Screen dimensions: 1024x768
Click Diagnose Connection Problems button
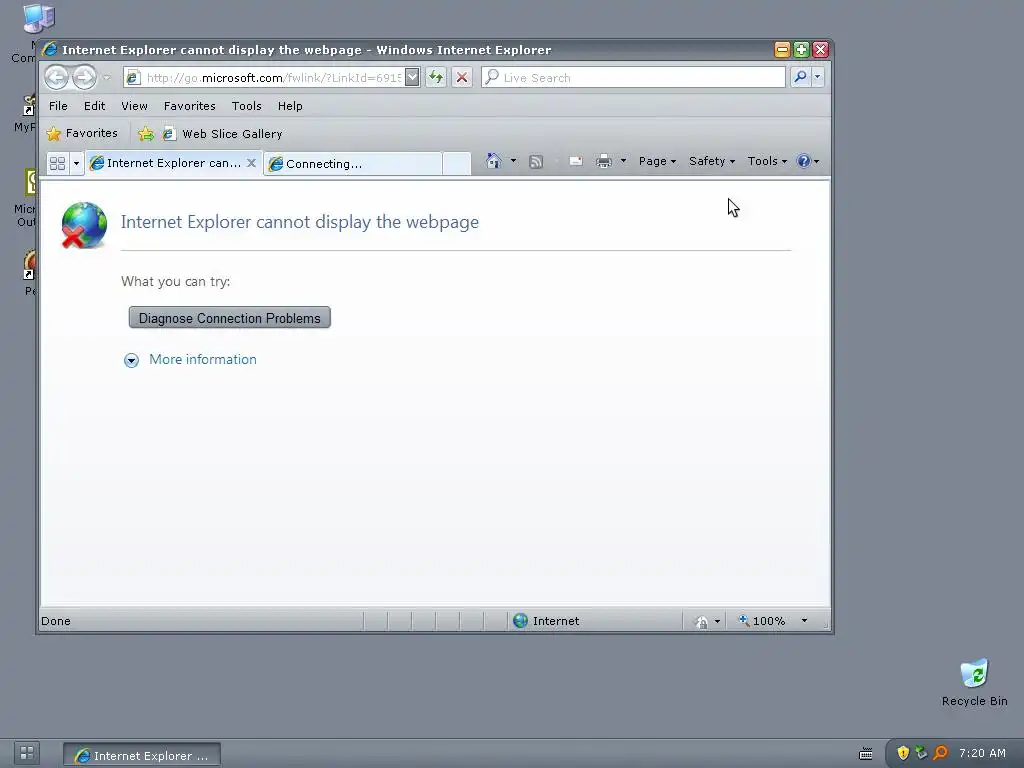[229, 318]
